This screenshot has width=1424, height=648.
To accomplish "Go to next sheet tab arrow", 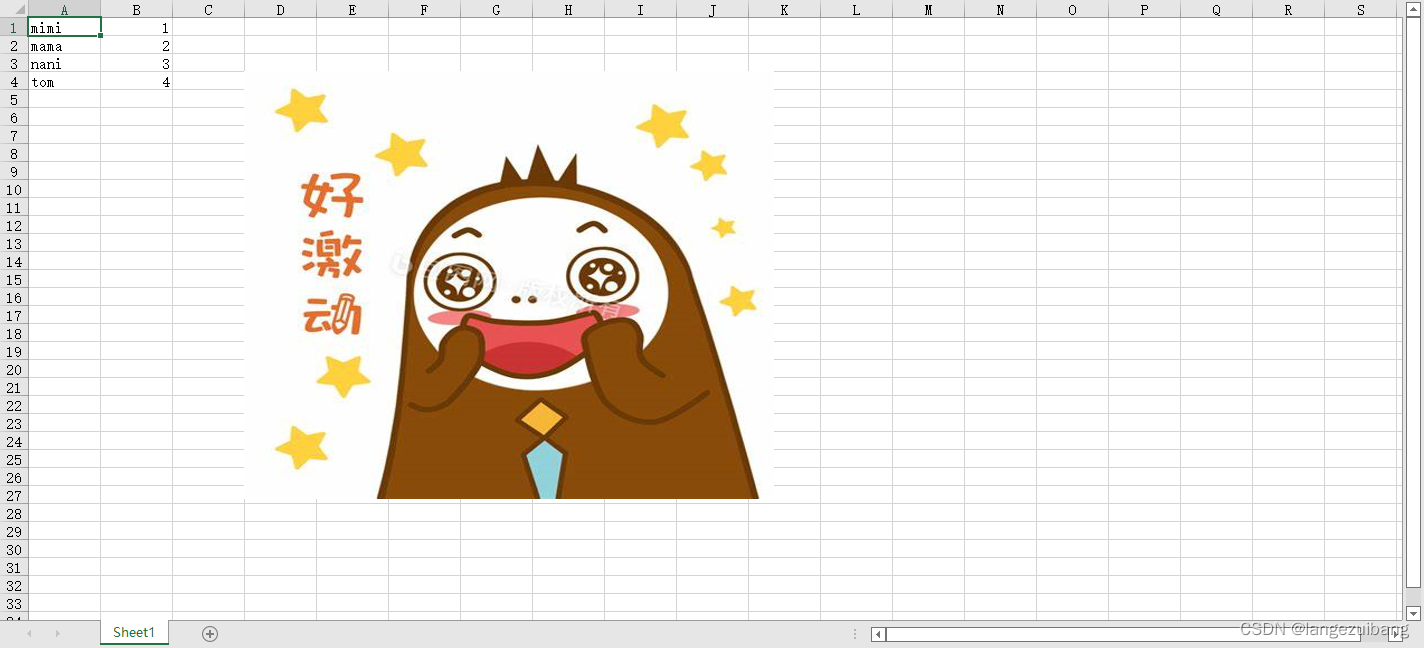I will [57, 633].
